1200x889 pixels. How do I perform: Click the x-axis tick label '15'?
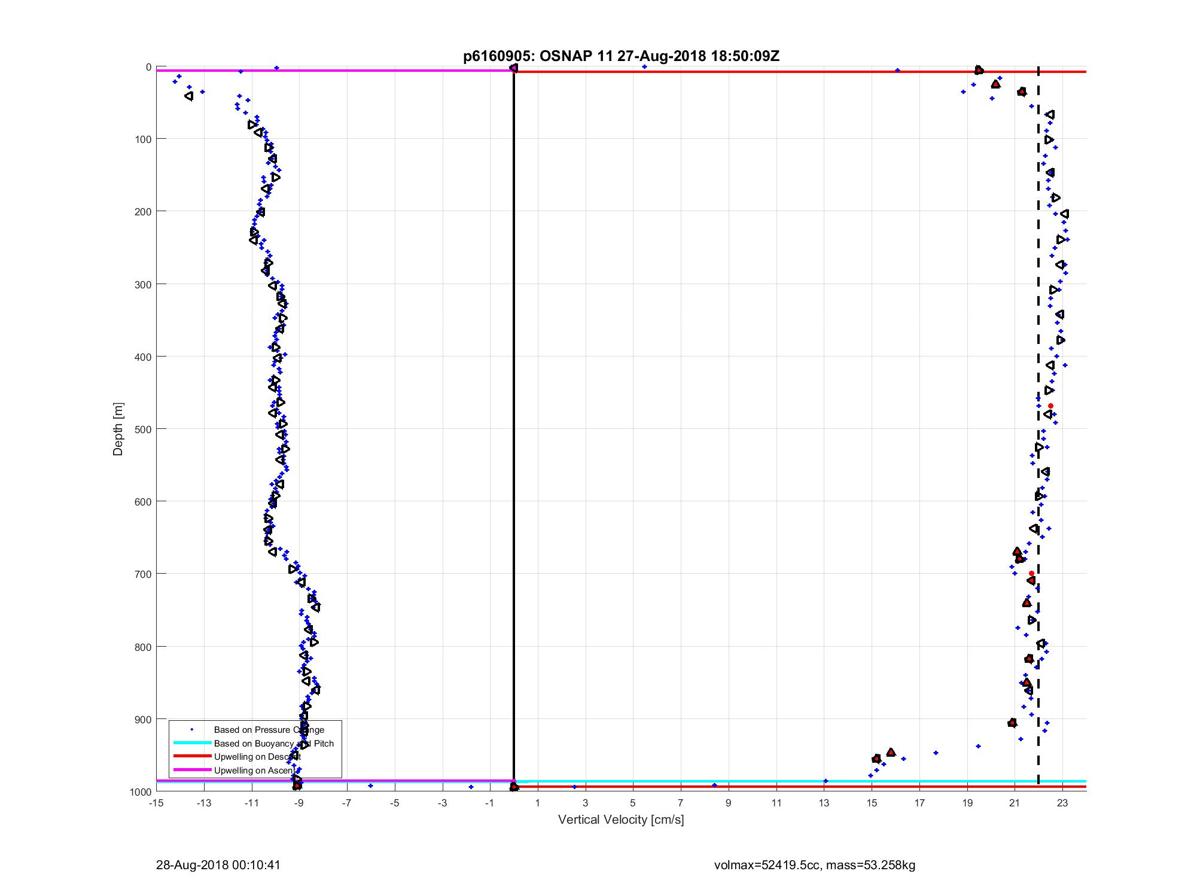tap(871, 803)
